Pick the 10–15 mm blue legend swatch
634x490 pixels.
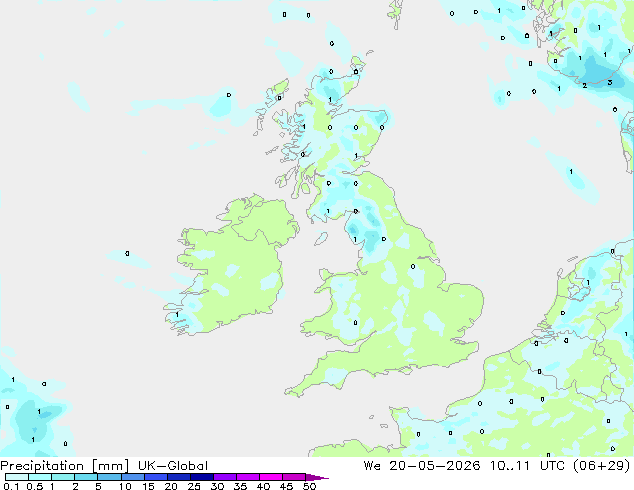[x=132, y=477]
